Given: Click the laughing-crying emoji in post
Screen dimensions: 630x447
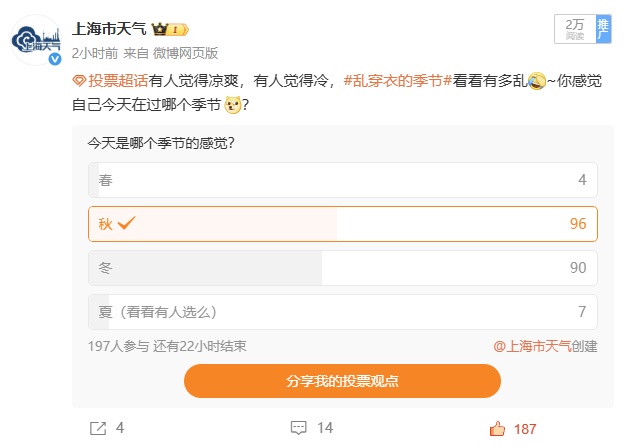Looking at the screenshot, I should pos(536,81).
